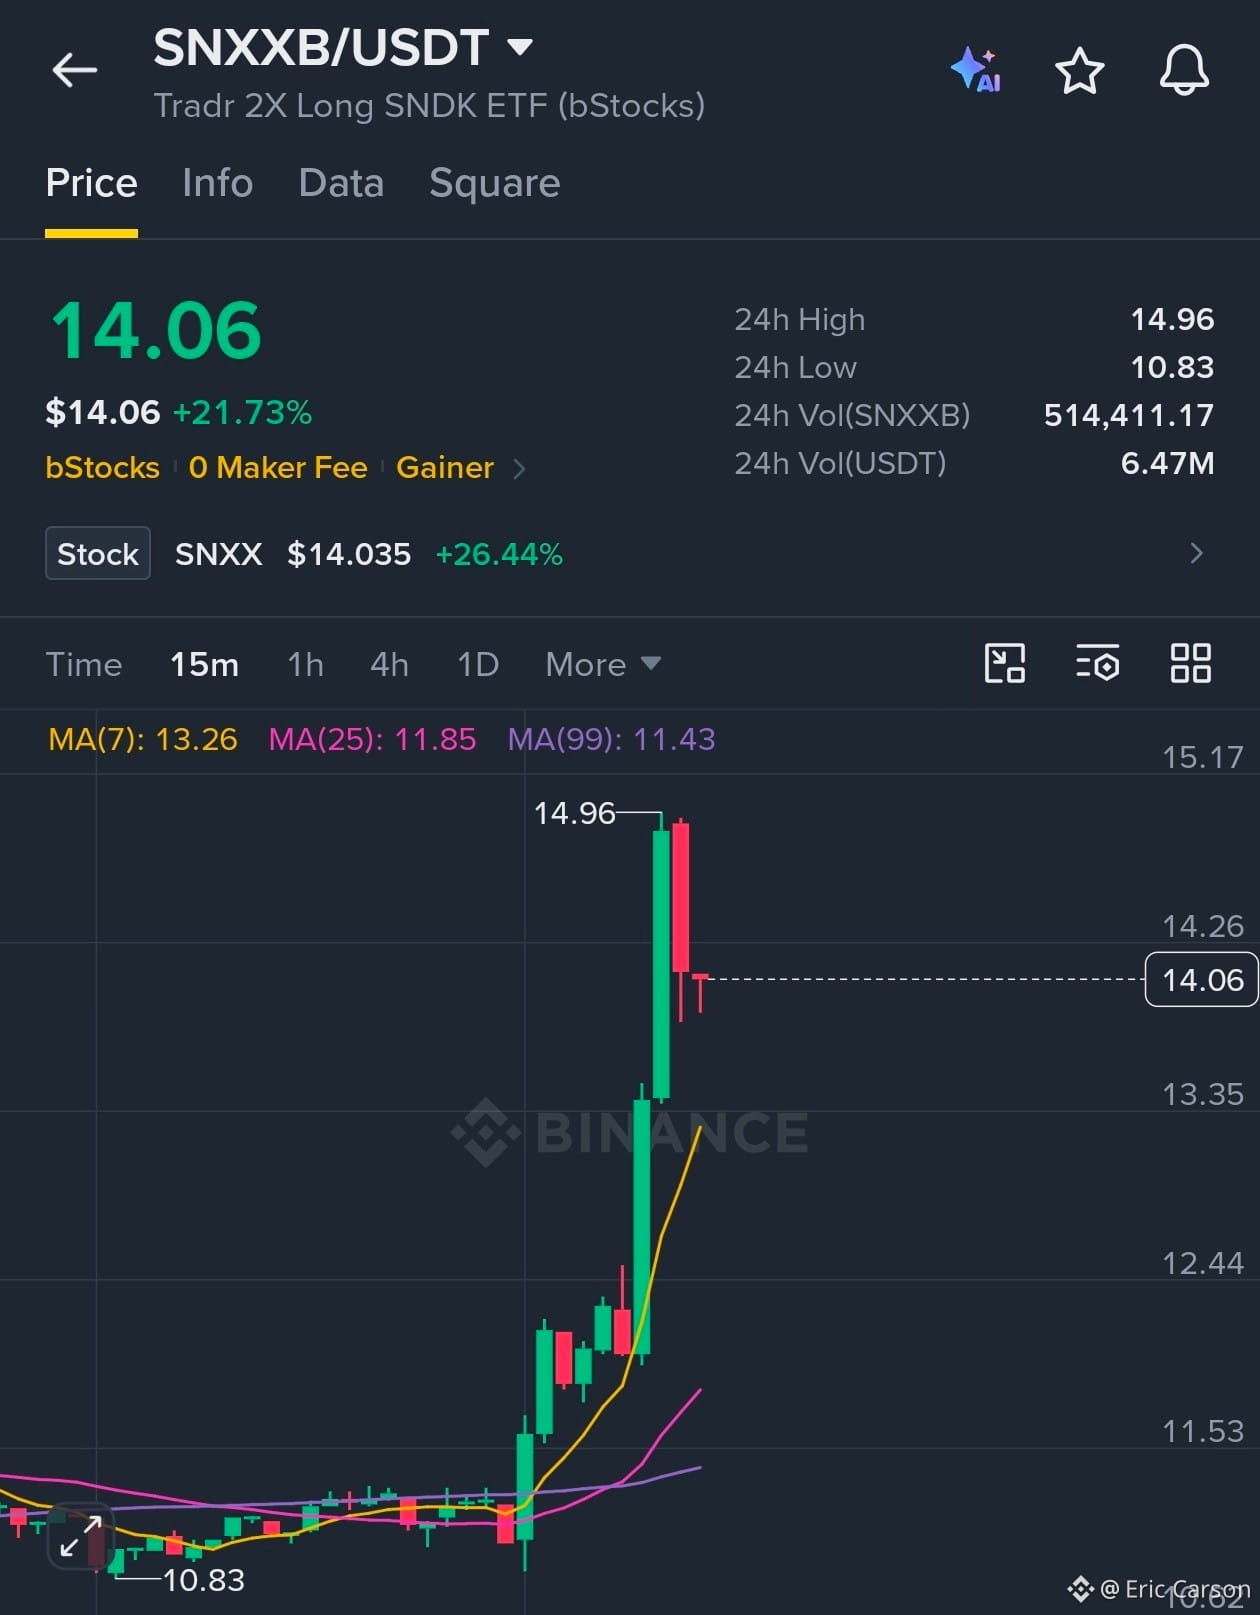Open the AI assistant sparkle icon
The image size is (1260, 1615).
(976, 70)
